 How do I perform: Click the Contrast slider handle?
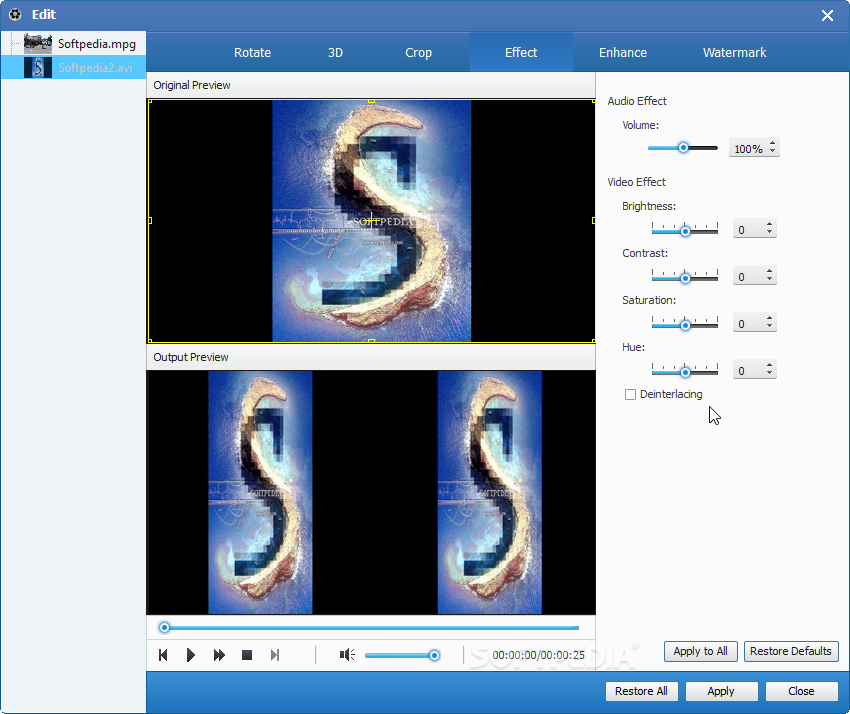[685, 278]
